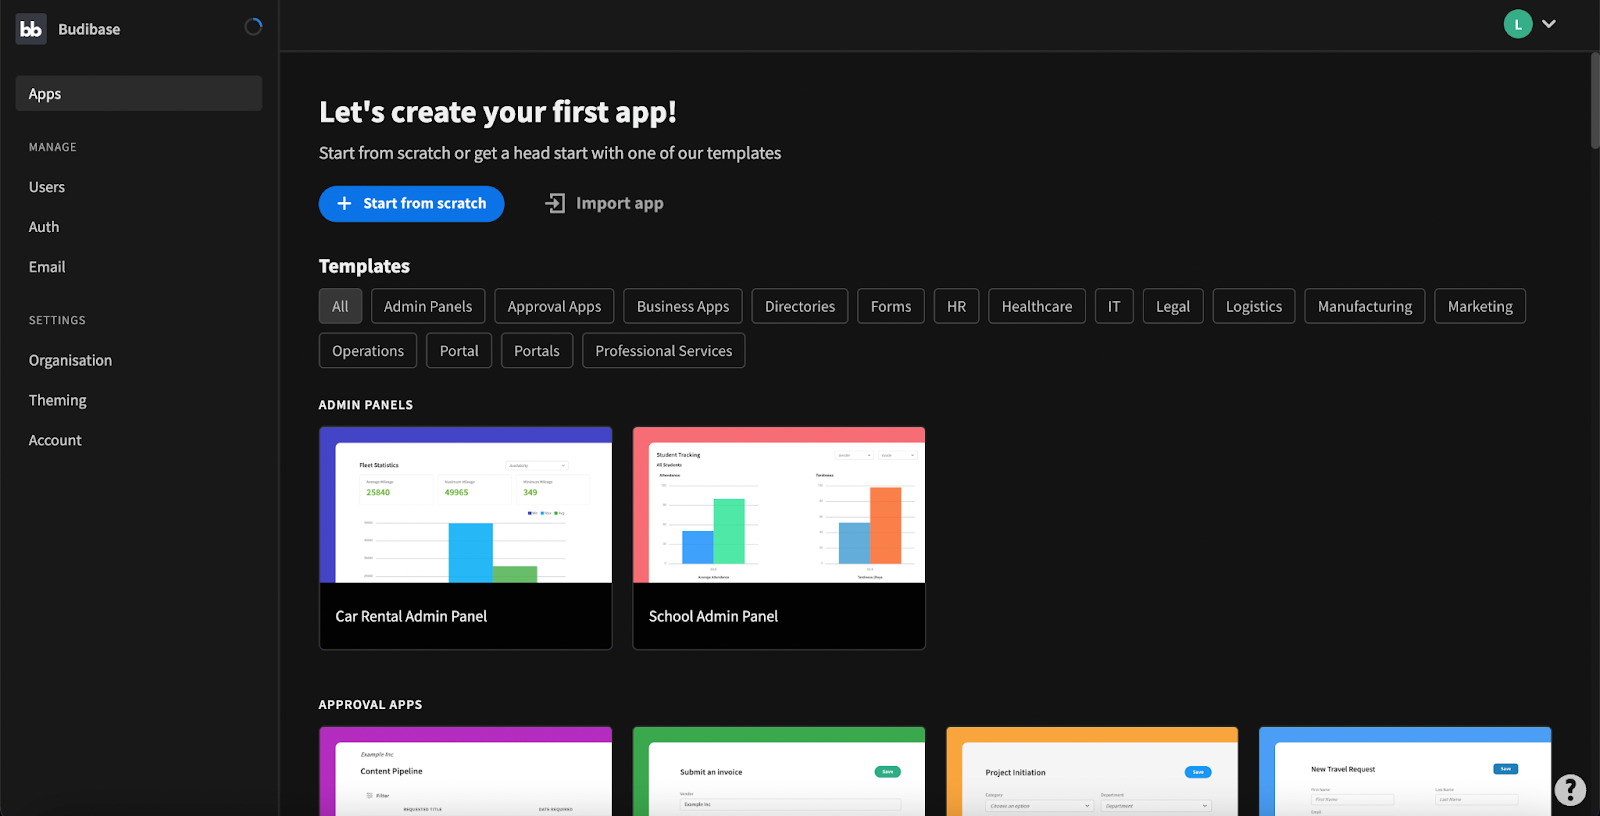
Task: Filter templates by Admin Panels
Action: [428, 307]
